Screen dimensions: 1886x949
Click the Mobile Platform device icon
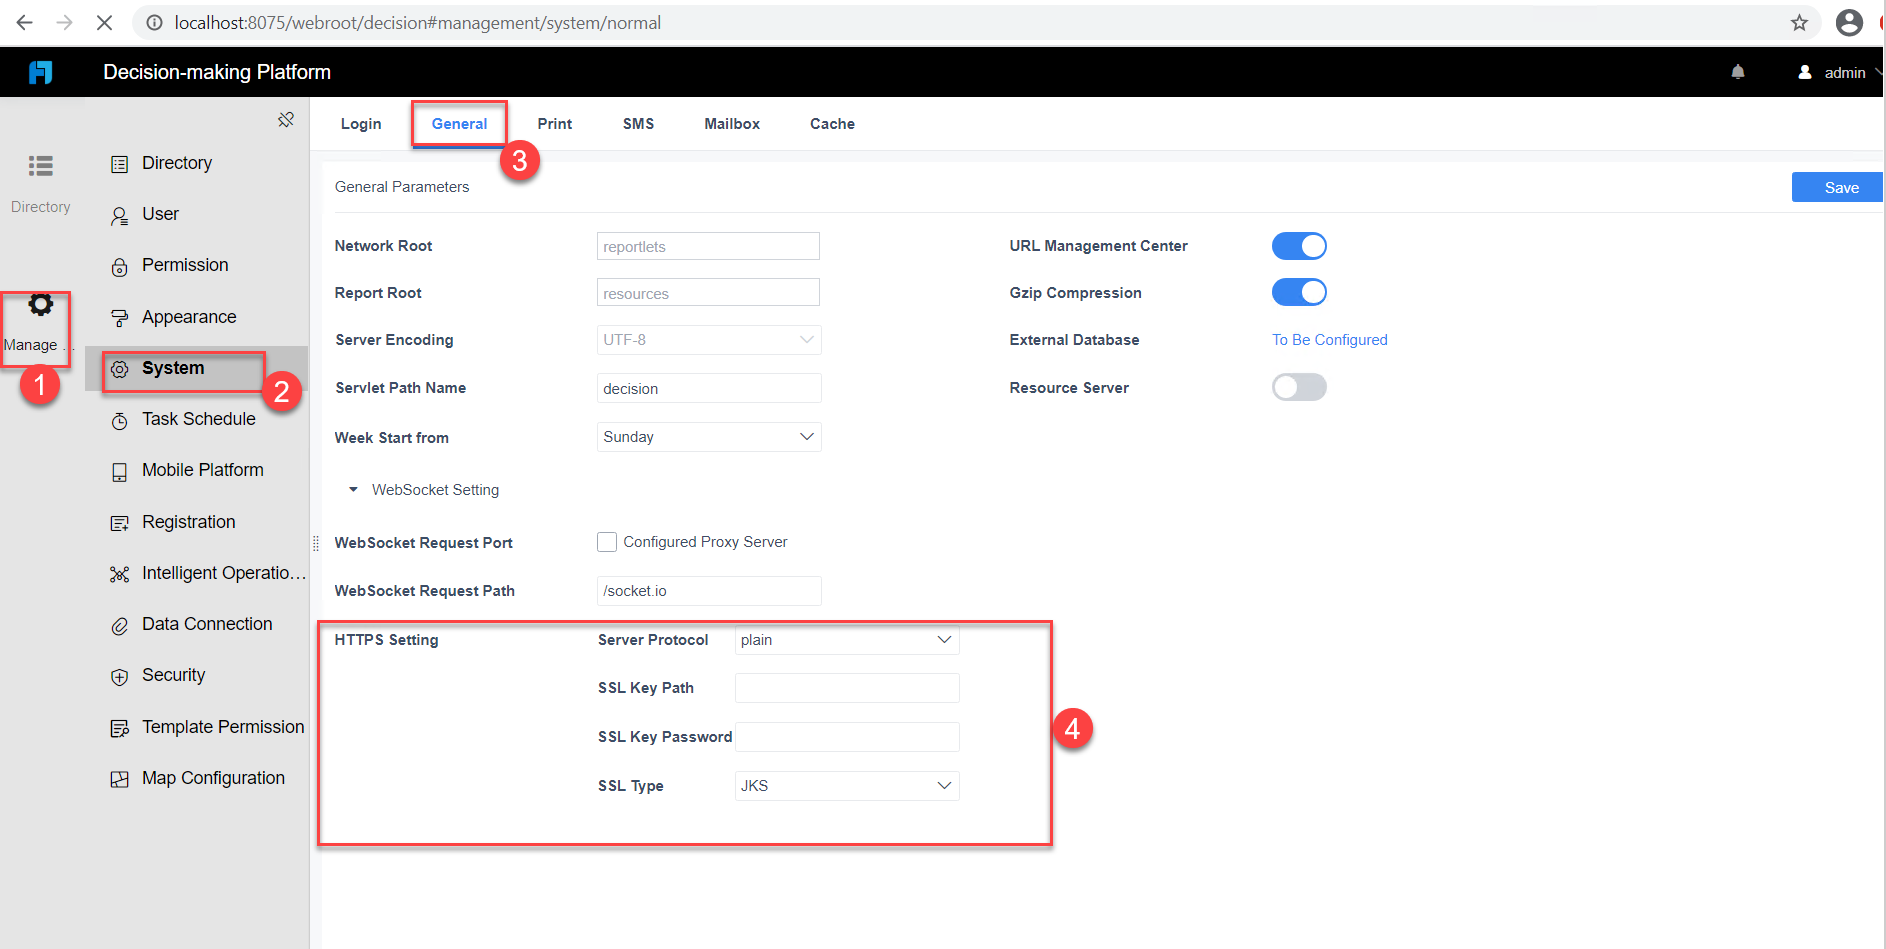point(120,471)
